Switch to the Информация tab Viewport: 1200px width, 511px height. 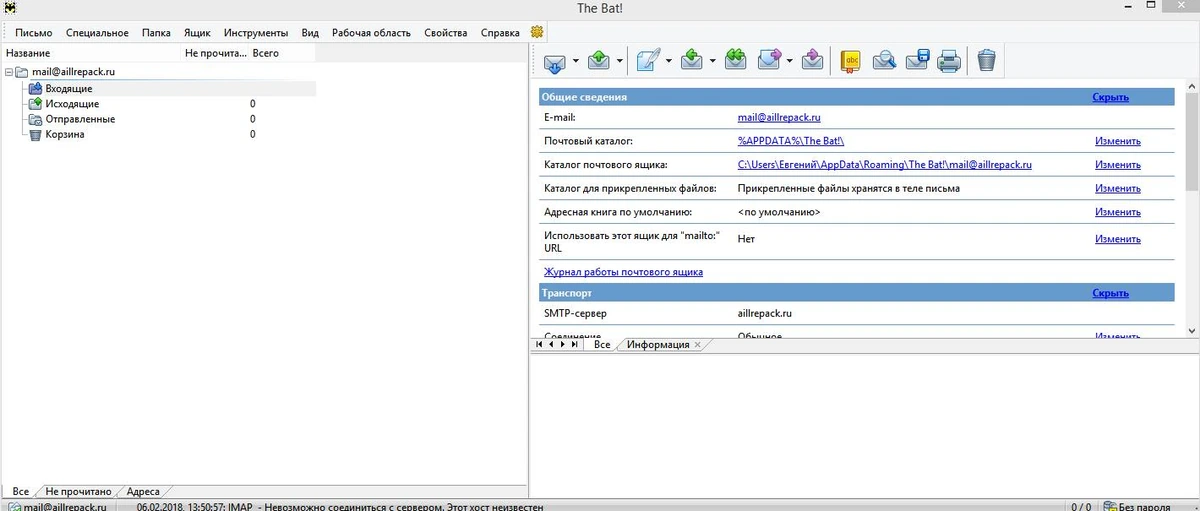coord(658,344)
